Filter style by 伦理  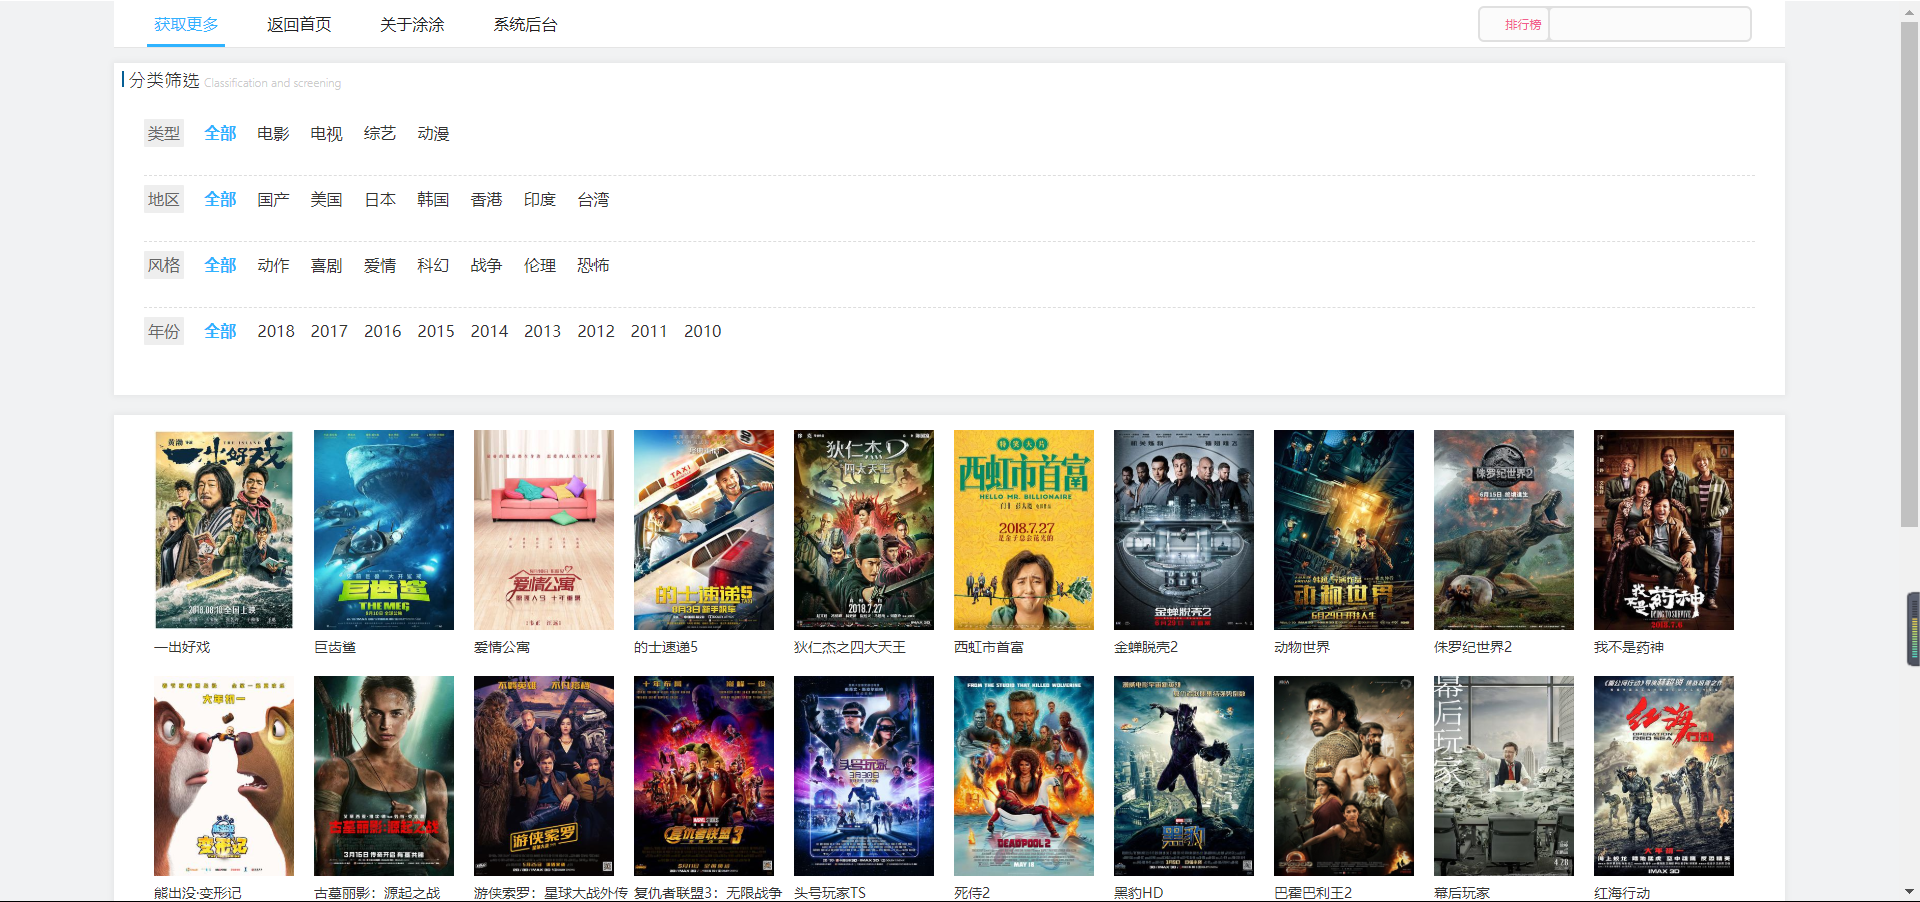(x=540, y=265)
